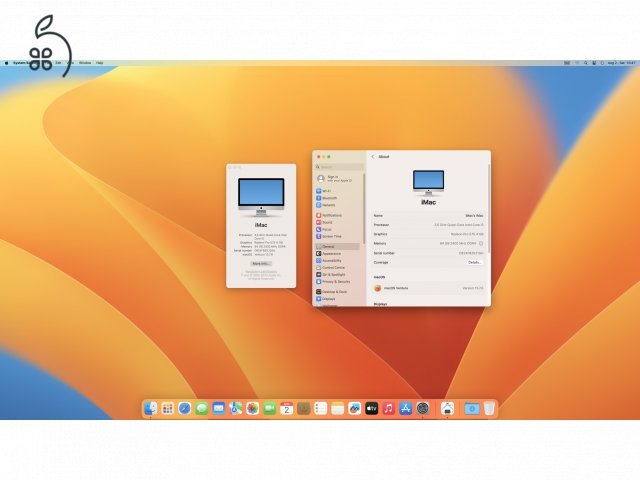Screen dimensions: 640x480
Task: Click the System Settings search field
Action: (339, 167)
